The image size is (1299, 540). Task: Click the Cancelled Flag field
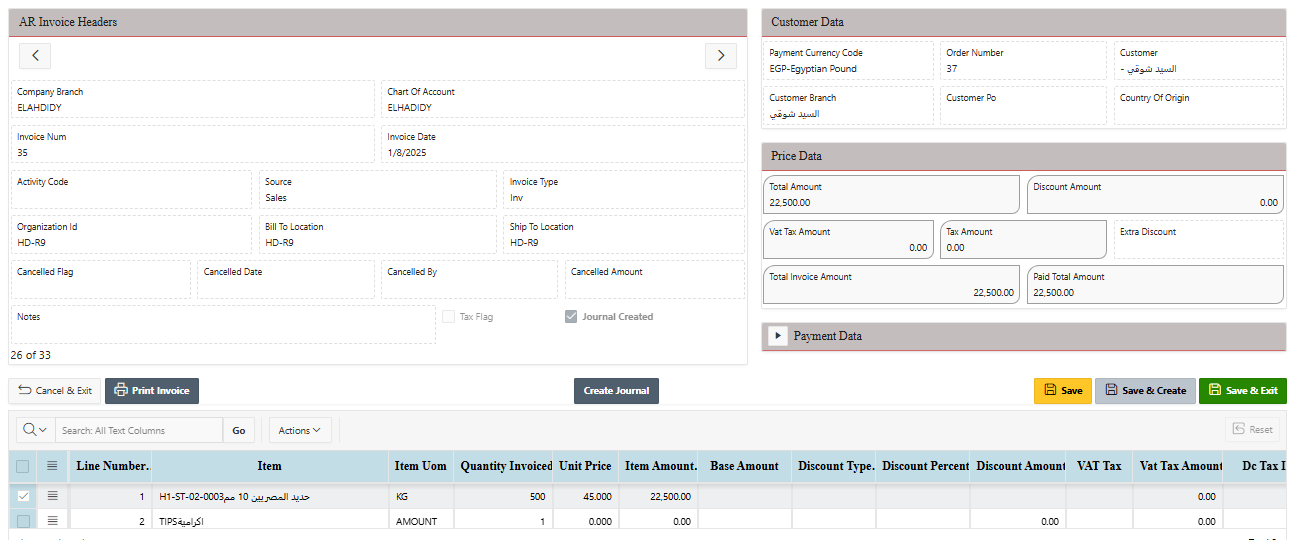tap(101, 279)
